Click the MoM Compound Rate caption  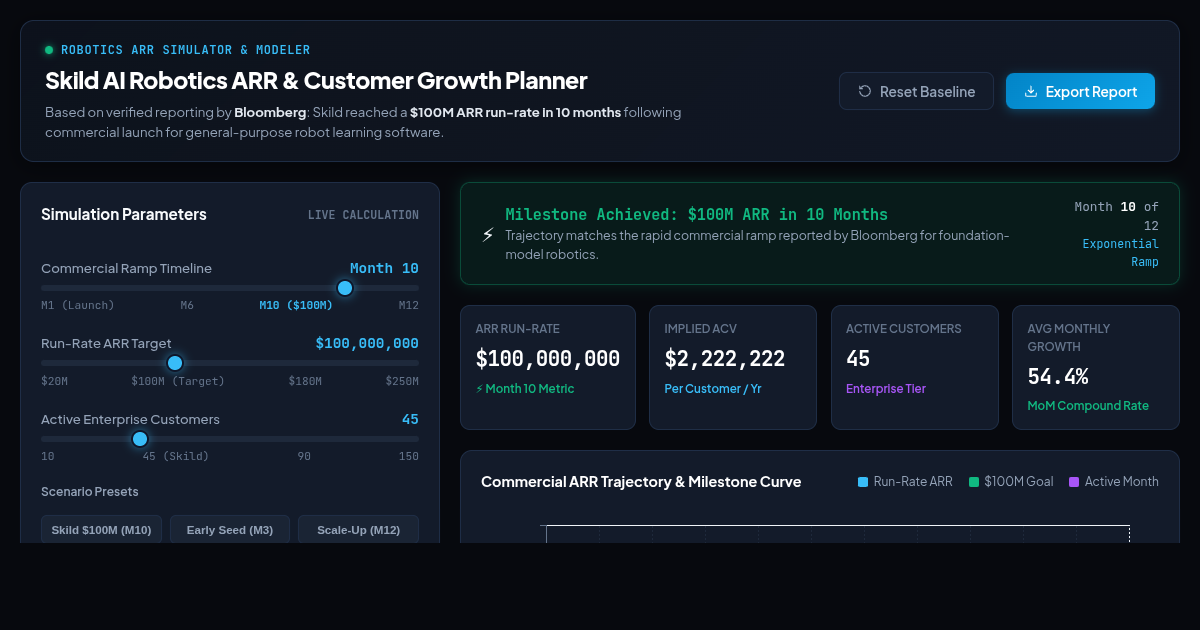click(x=1088, y=406)
